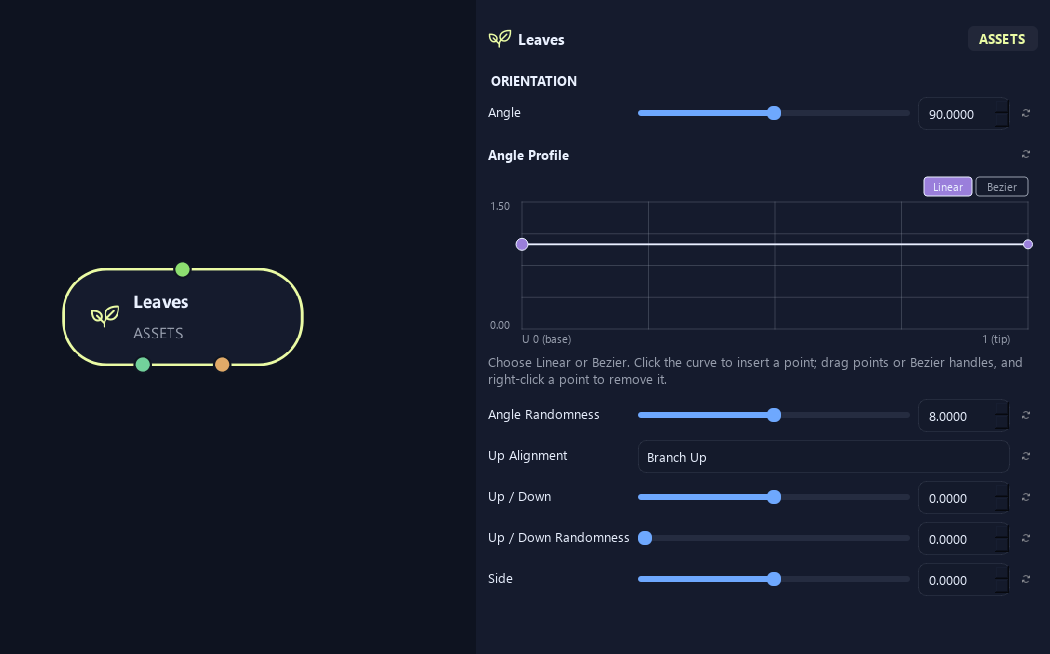Click the Up / Down Randomness slider handle
Viewport: 1050px width, 654px height.
[x=645, y=538]
